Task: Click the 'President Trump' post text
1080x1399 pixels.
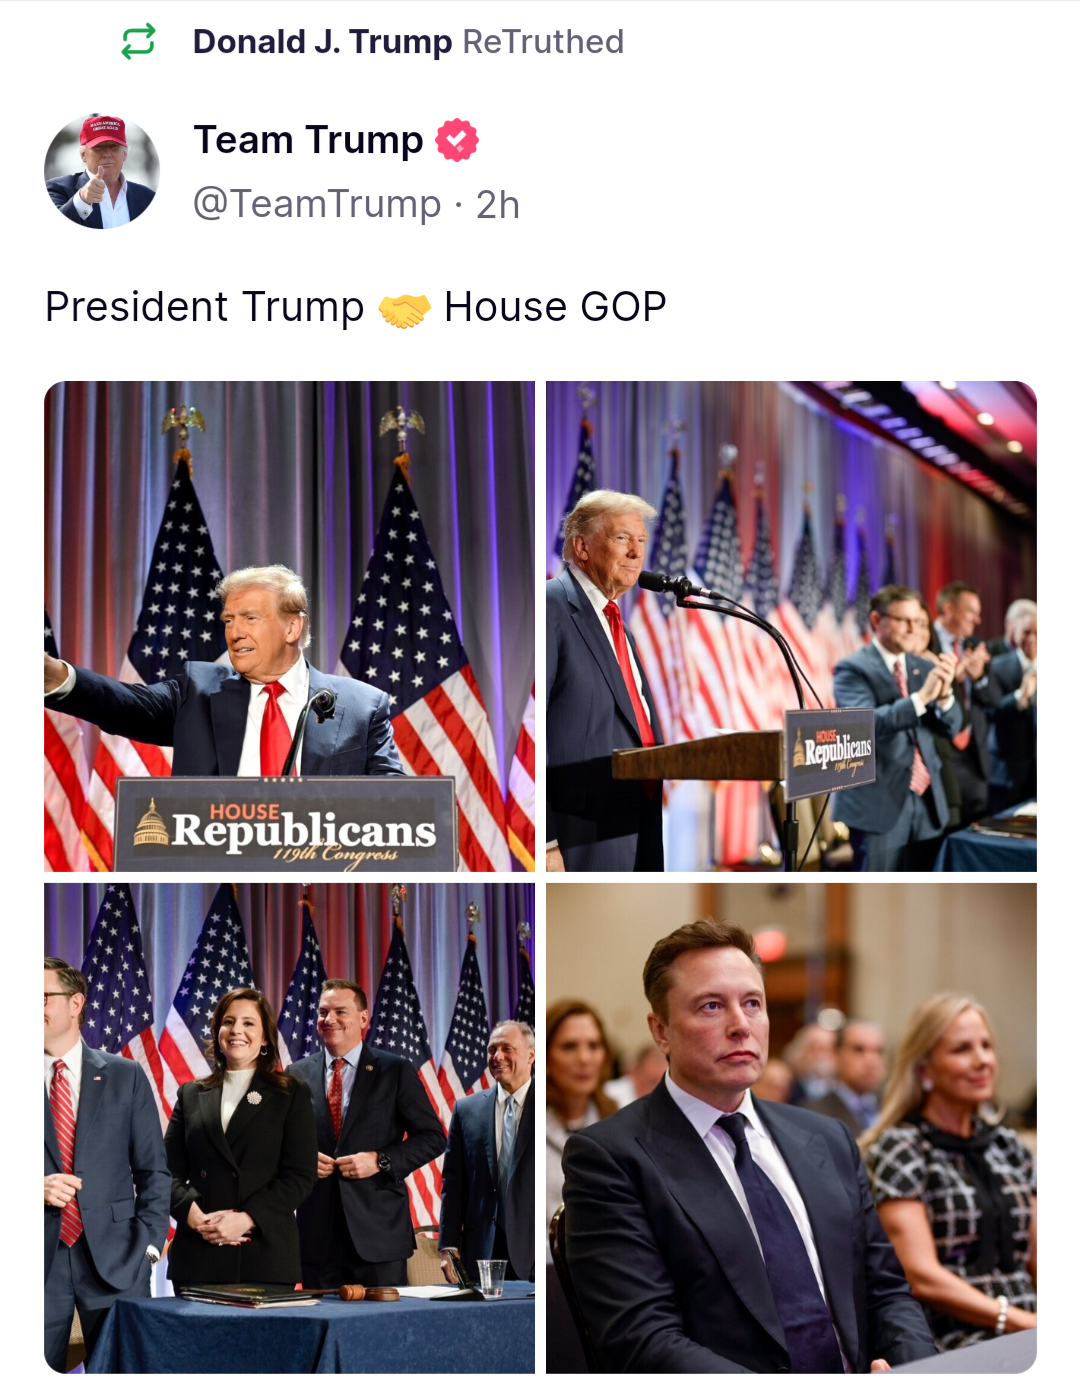Action: 205,307
